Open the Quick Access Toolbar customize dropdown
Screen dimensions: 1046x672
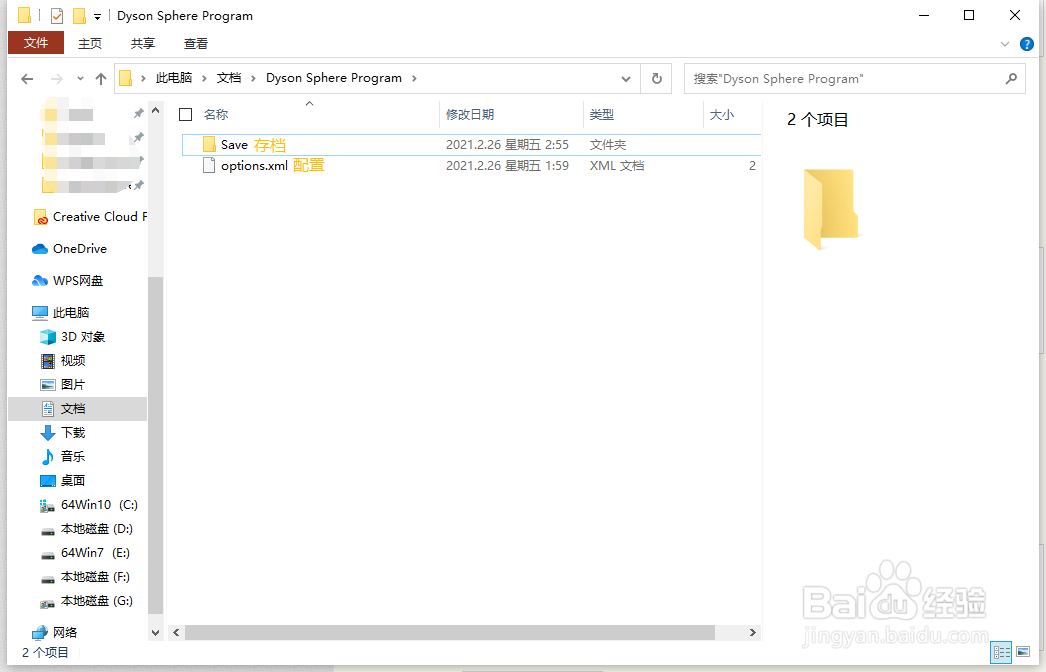tap(97, 17)
